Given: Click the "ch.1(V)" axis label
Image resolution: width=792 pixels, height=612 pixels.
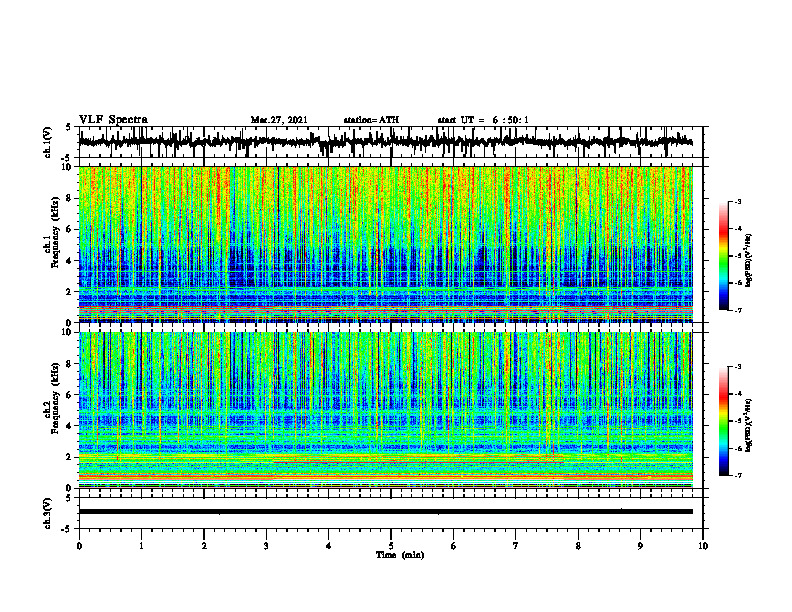Looking at the screenshot, I should tap(48, 142).
